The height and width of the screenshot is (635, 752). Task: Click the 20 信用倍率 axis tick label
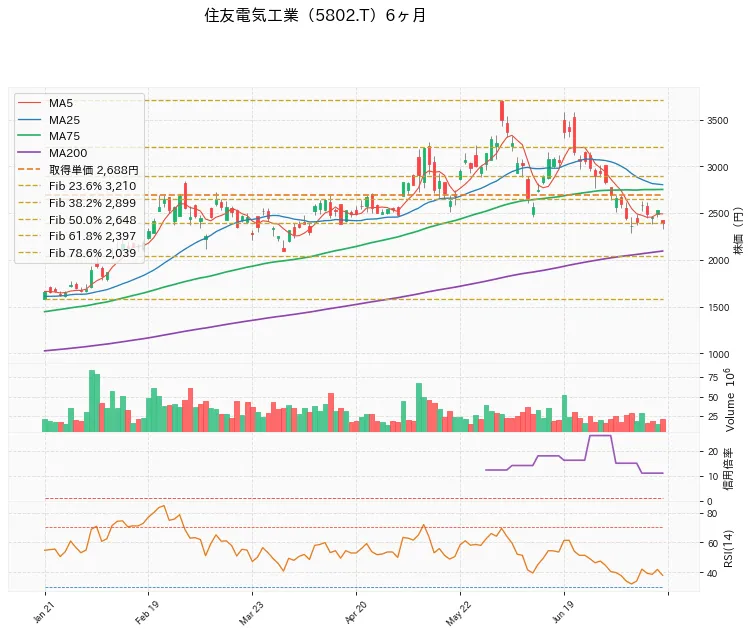tap(713, 452)
